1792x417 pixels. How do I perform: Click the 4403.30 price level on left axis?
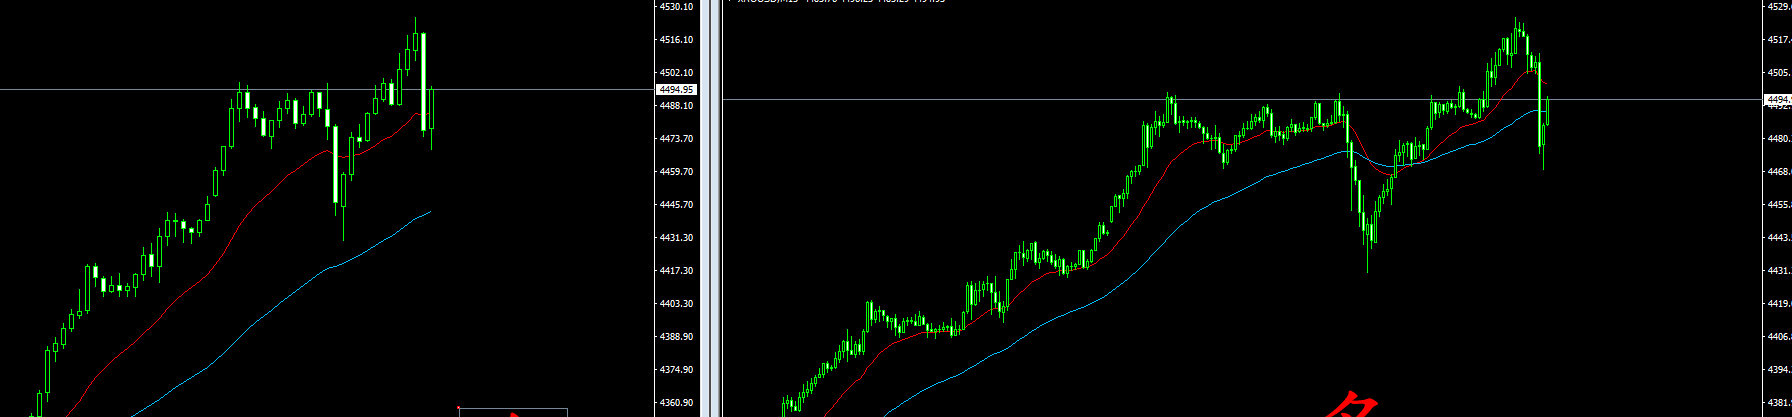(676, 304)
